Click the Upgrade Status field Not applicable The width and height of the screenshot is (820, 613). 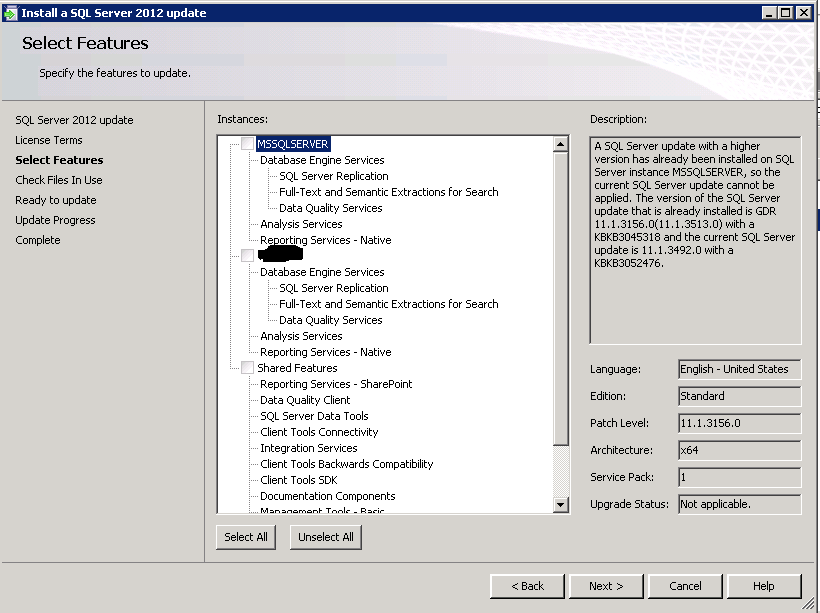(739, 504)
